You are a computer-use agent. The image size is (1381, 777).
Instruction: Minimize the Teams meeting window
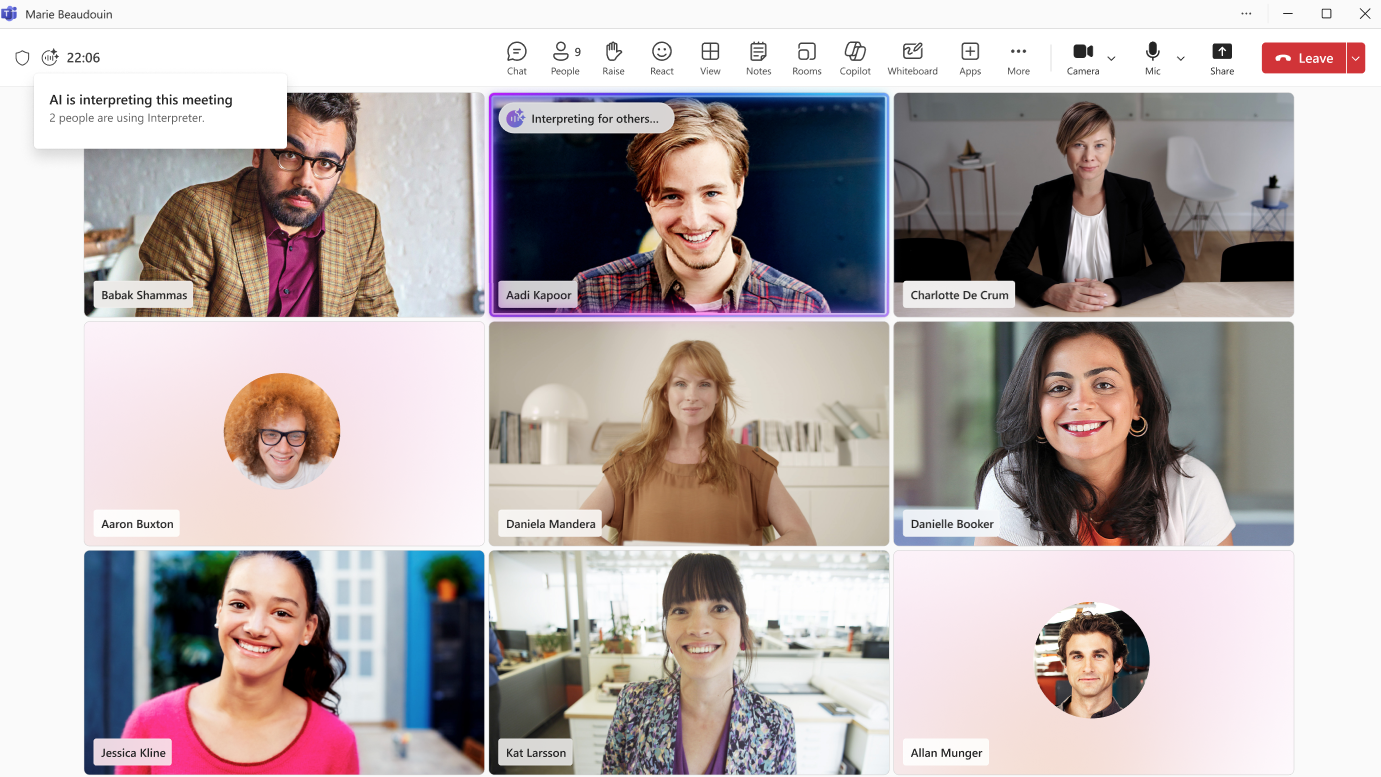[x=1288, y=14]
